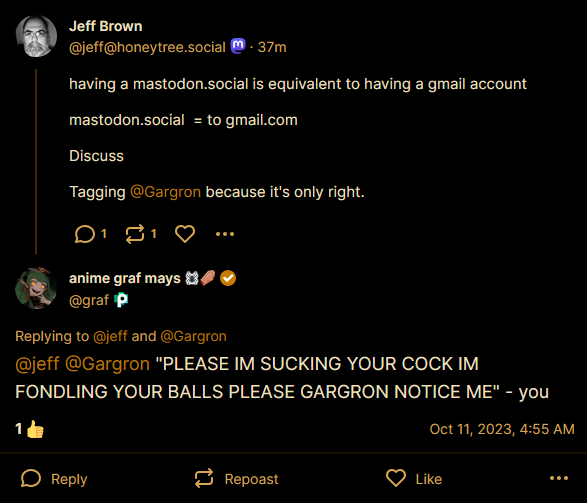Click the Oct 11, 2023, 4:55 AM timestamp
The width and height of the screenshot is (587, 503).
pos(502,429)
